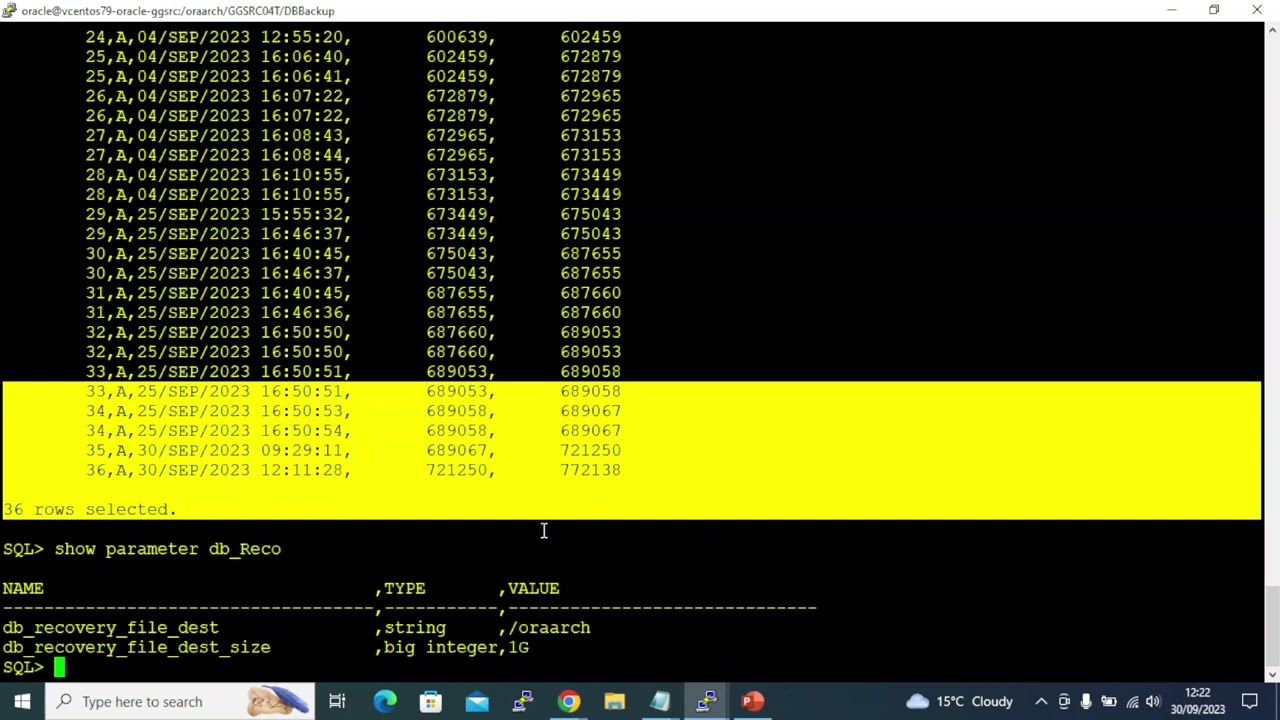1280x720 pixels.
Task: Click timestamp 04/SEP/2023 16:08:44
Action: [x=239, y=155]
